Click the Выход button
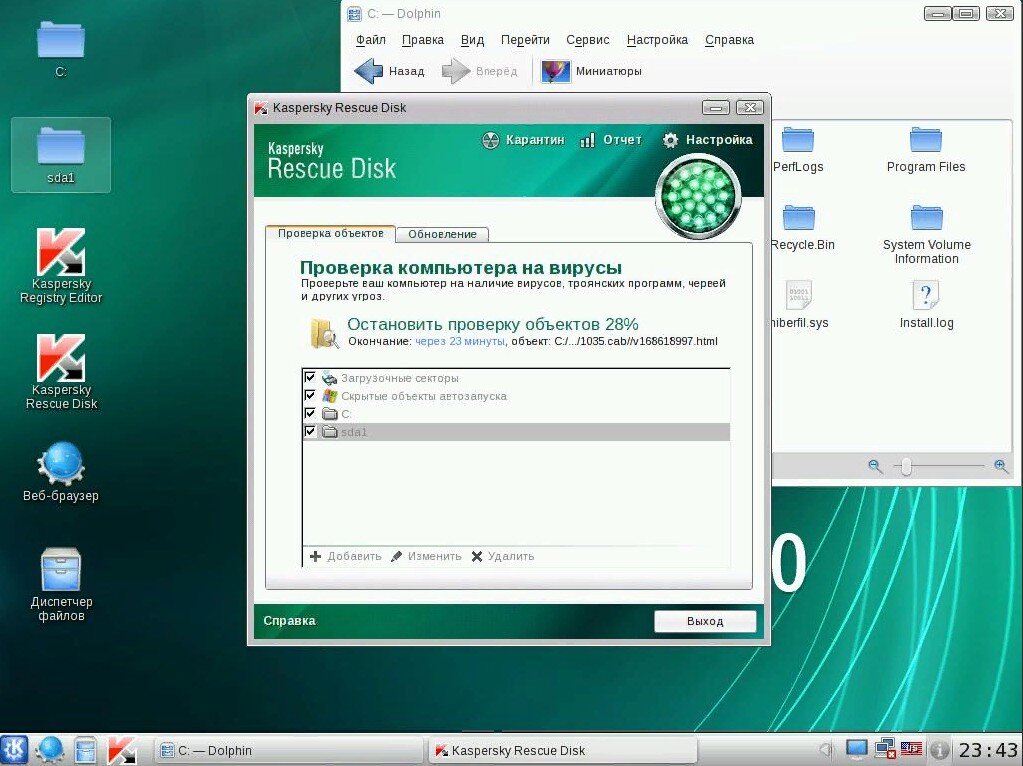This screenshot has width=1023, height=766. pyautogui.click(x=705, y=621)
